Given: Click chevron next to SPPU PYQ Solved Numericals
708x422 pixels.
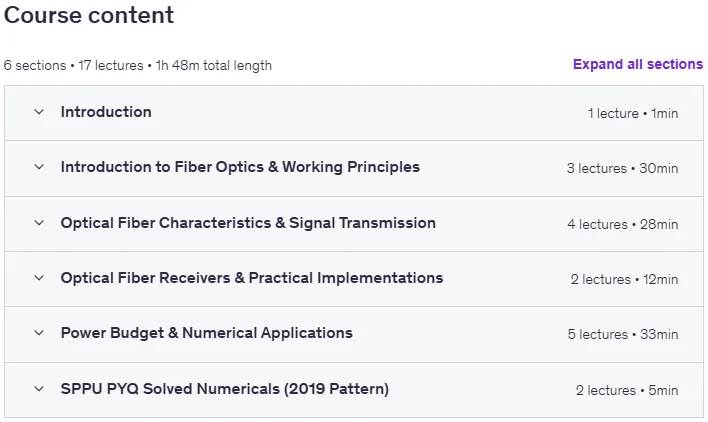Looking at the screenshot, I should 39,389.
